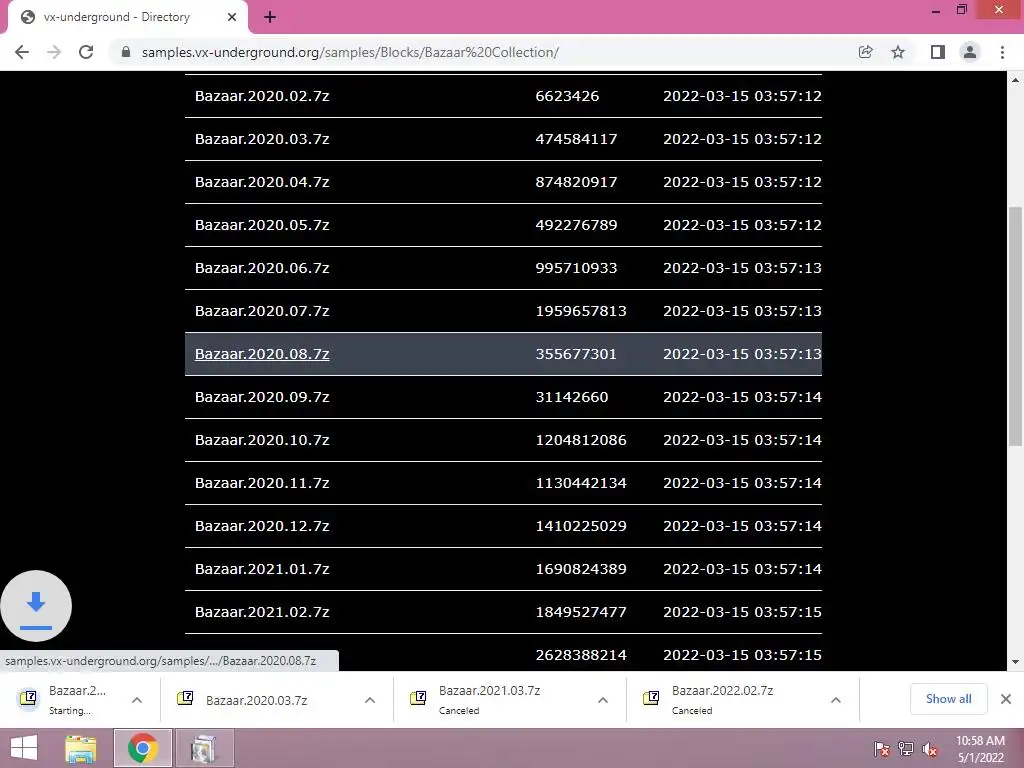Open the Bazaar.2020.02.7z file link

tap(262, 96)
